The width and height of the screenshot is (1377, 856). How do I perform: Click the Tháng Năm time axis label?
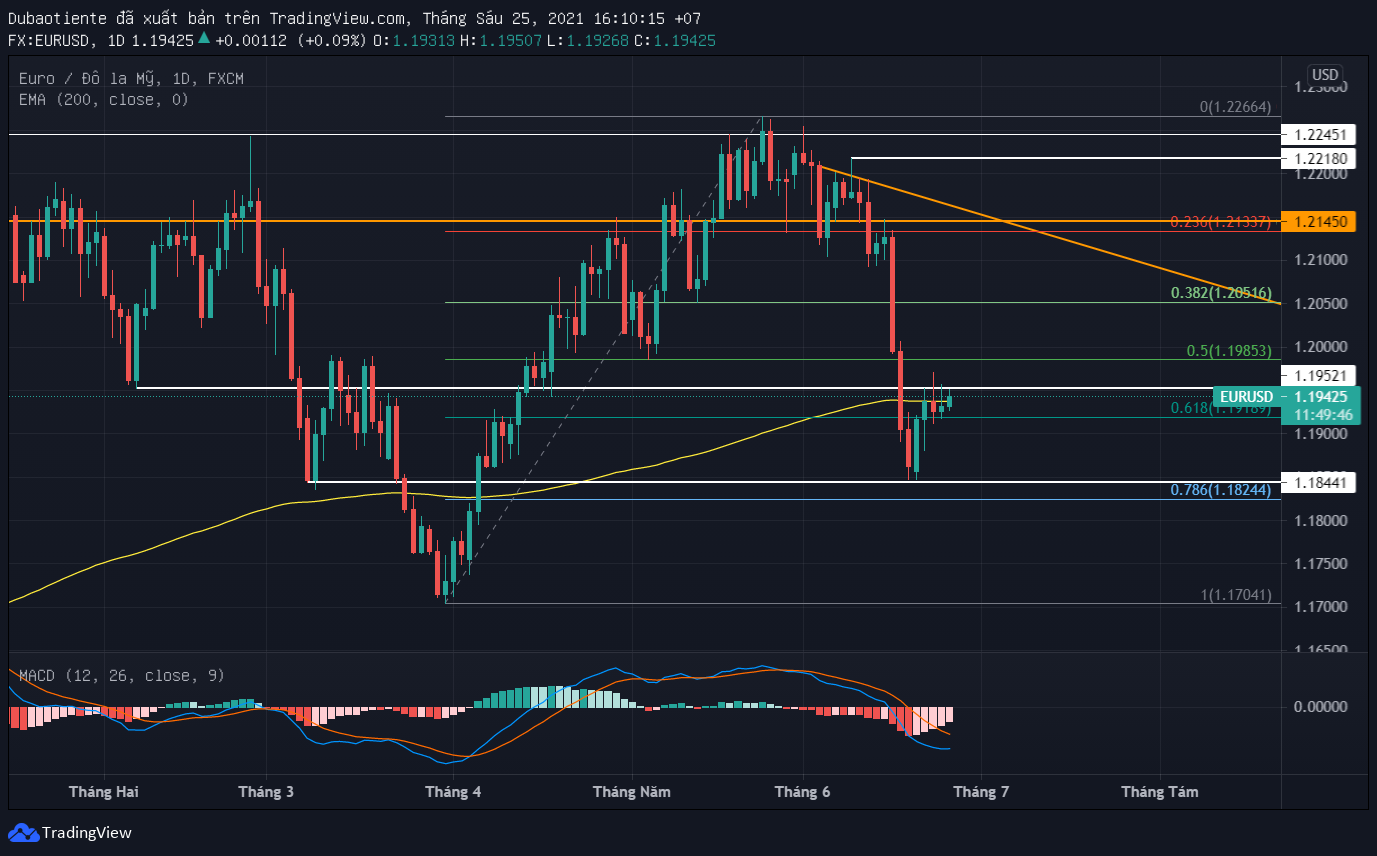631,791
